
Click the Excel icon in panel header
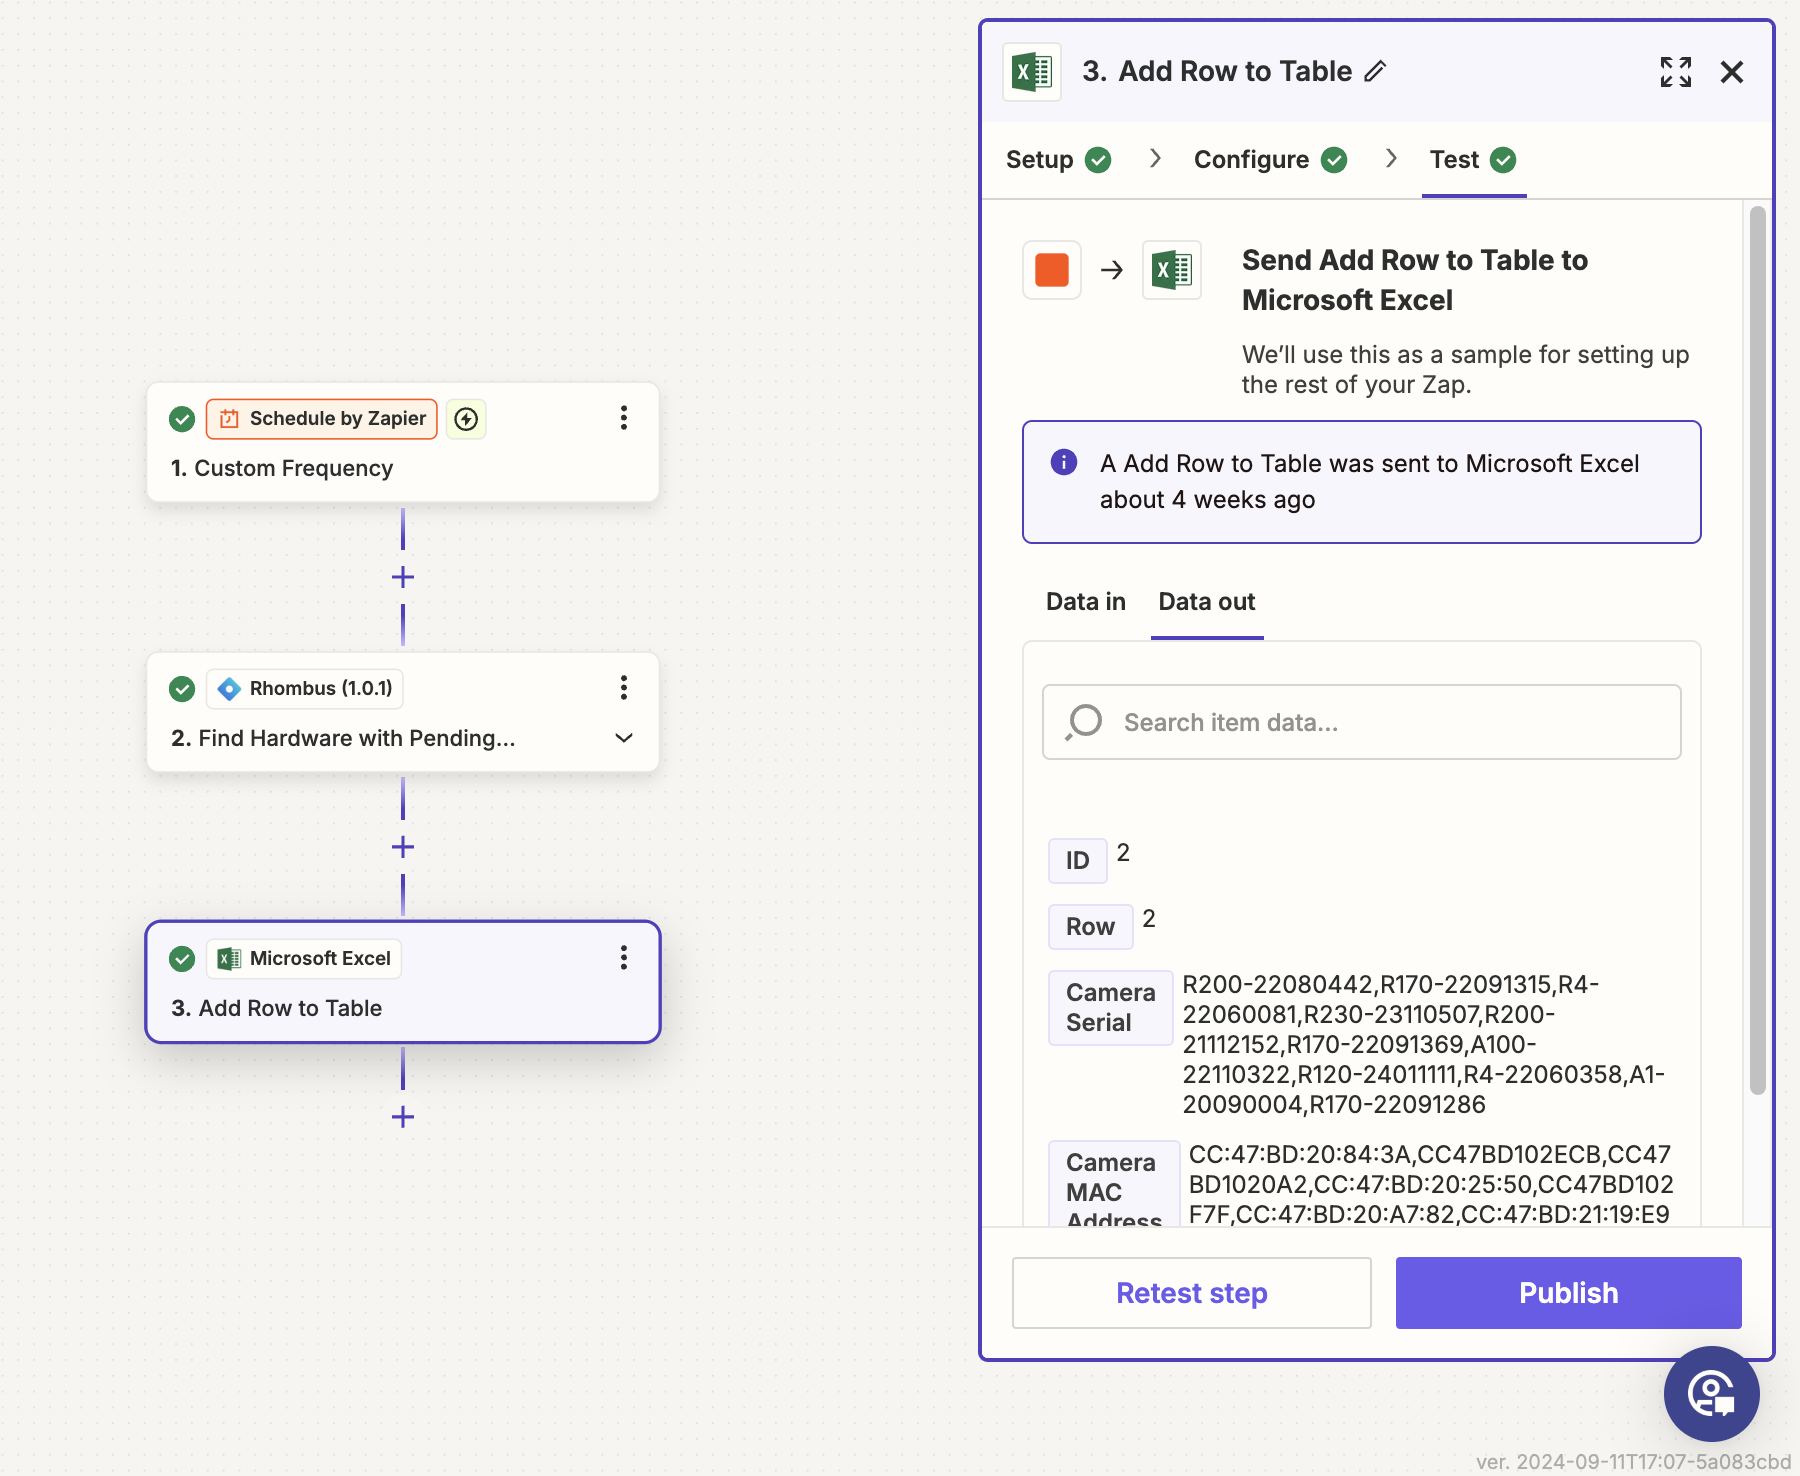[x=1032, y=72]
